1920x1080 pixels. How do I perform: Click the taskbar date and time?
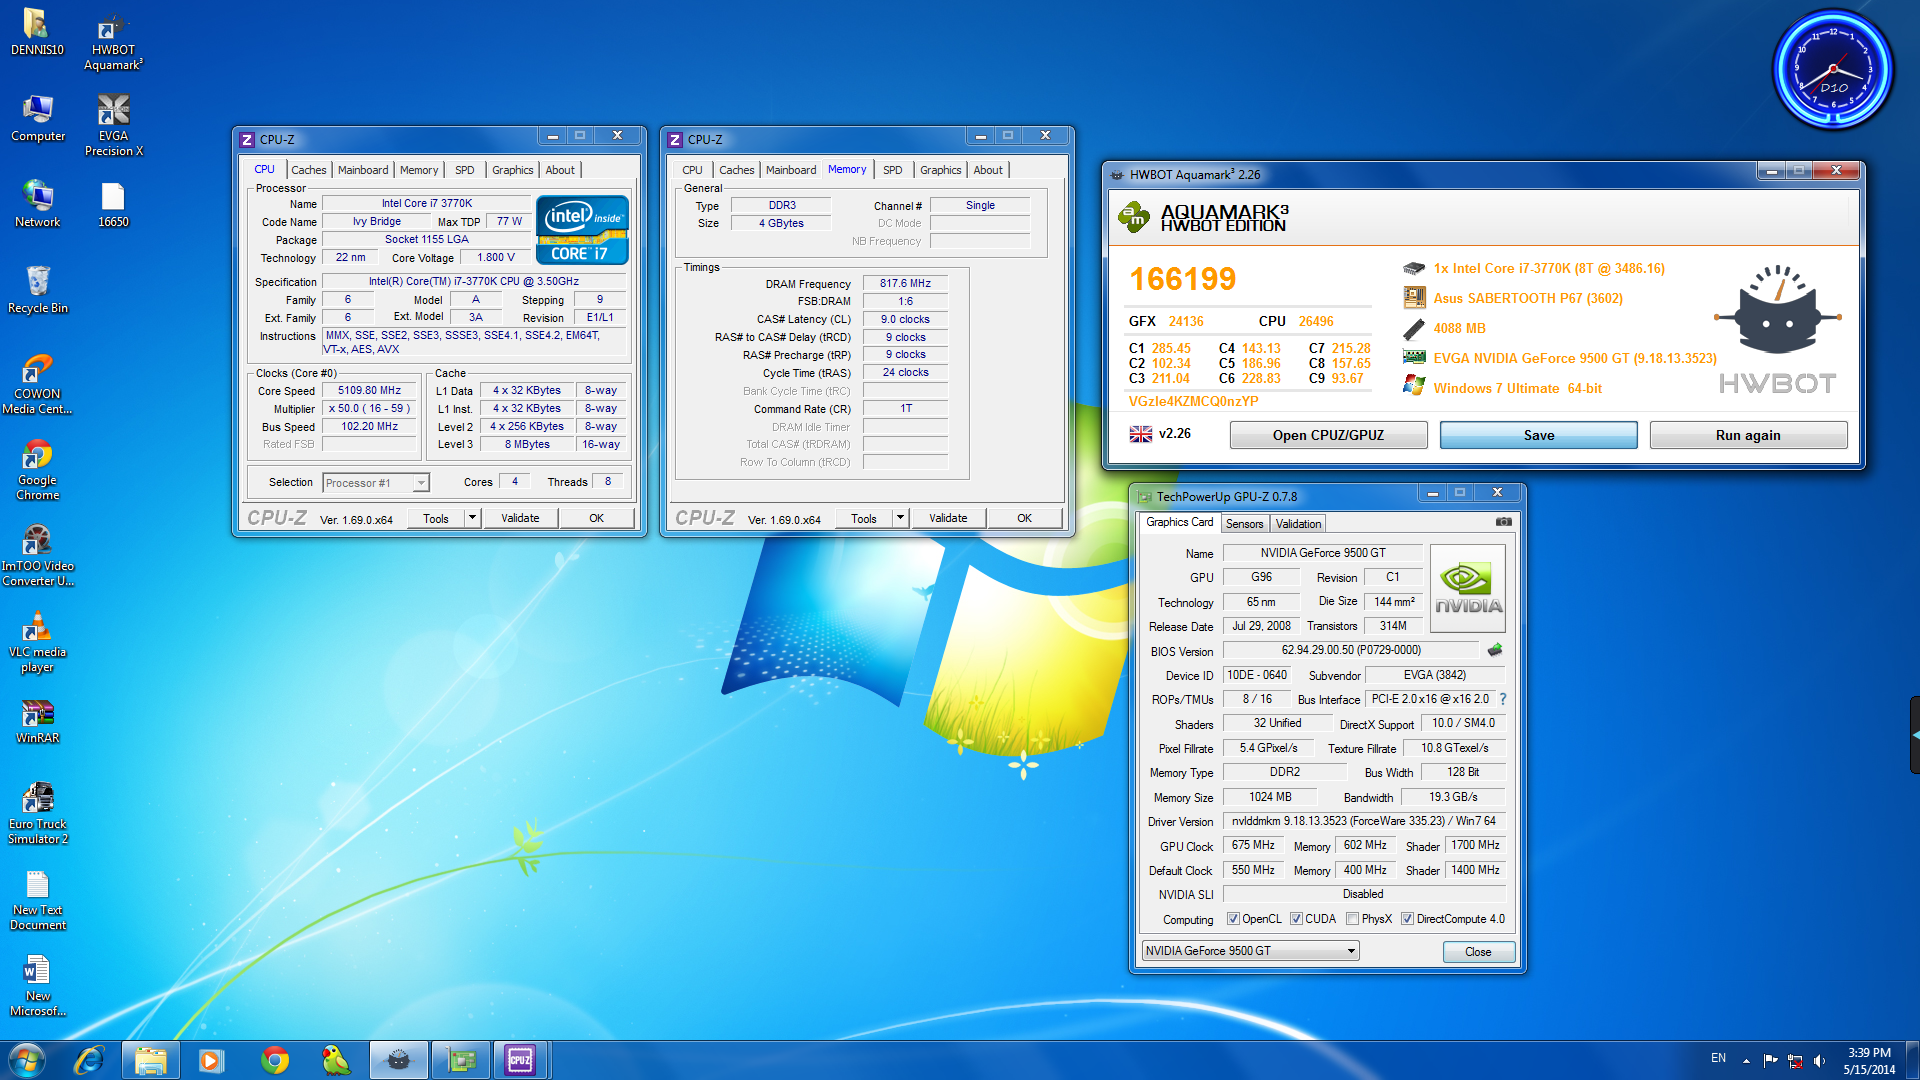[1869, 1061]
